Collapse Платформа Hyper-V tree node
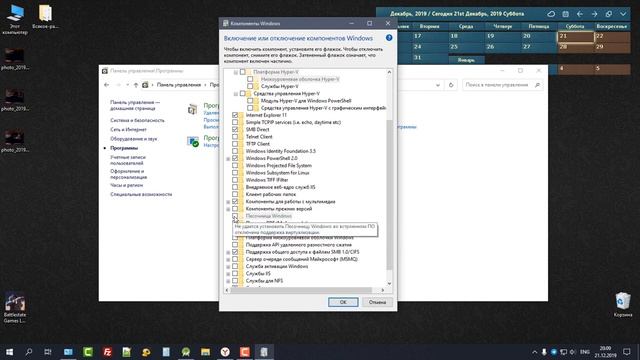This screenshot has height=360, width=640. click(x=236, y=72)
